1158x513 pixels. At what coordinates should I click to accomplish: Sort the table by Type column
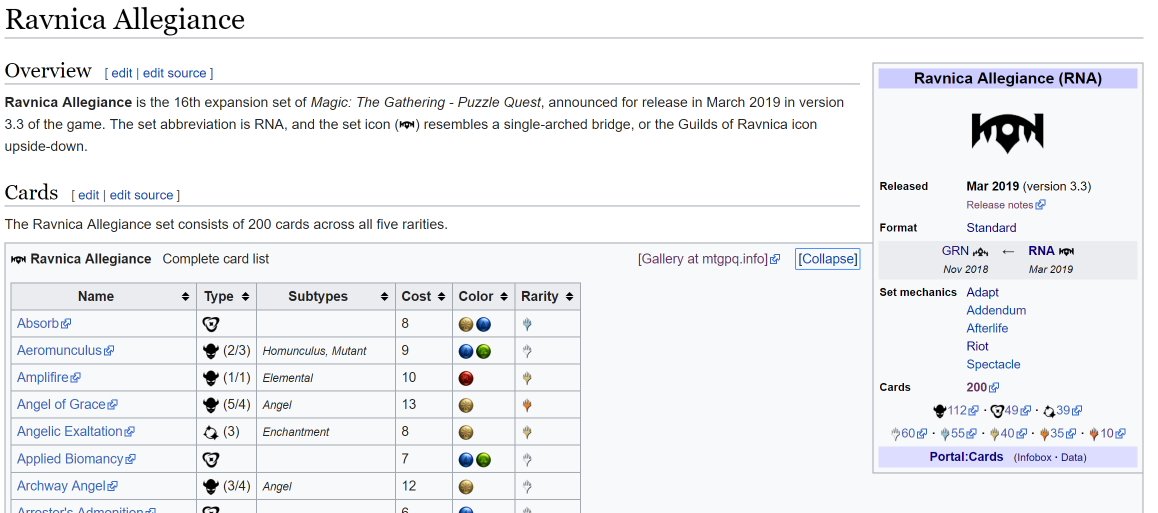227,296
